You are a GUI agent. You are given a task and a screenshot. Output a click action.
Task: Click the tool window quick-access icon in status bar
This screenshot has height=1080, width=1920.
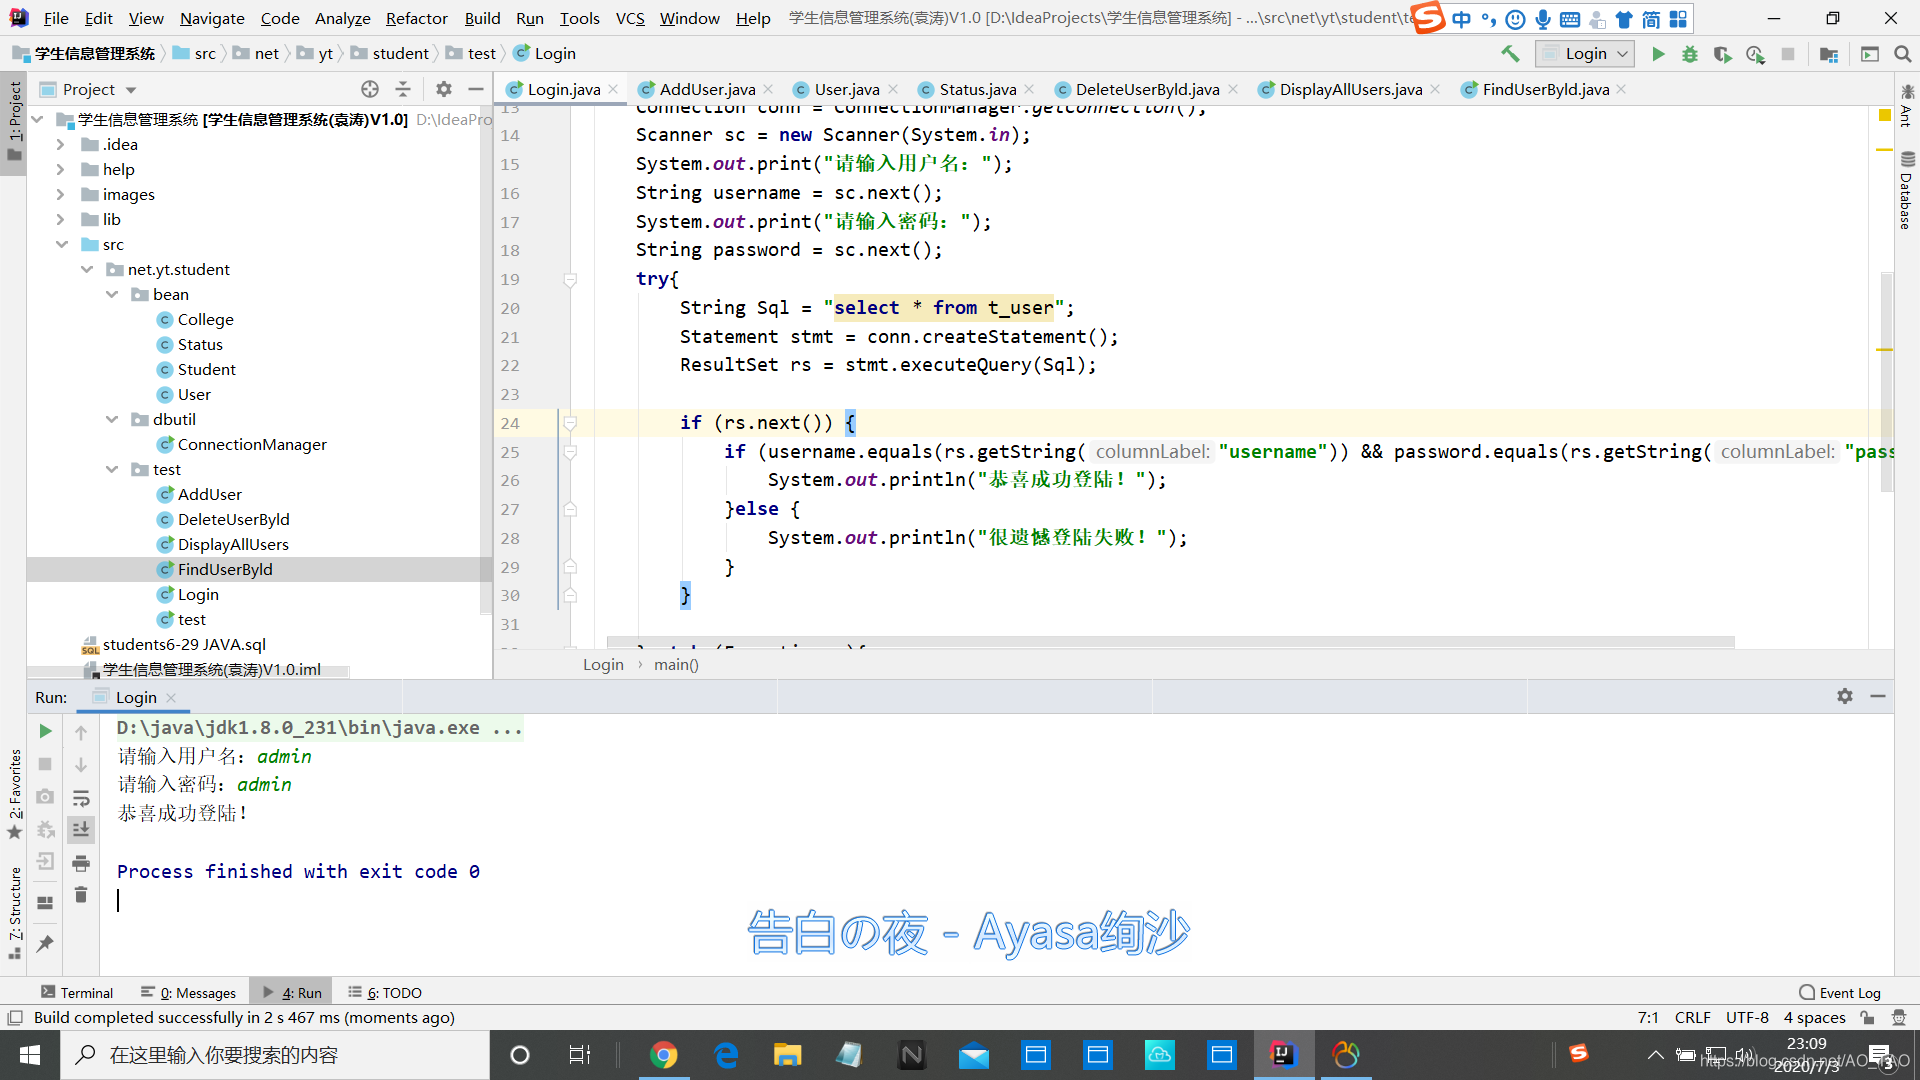click(15, 1018)
